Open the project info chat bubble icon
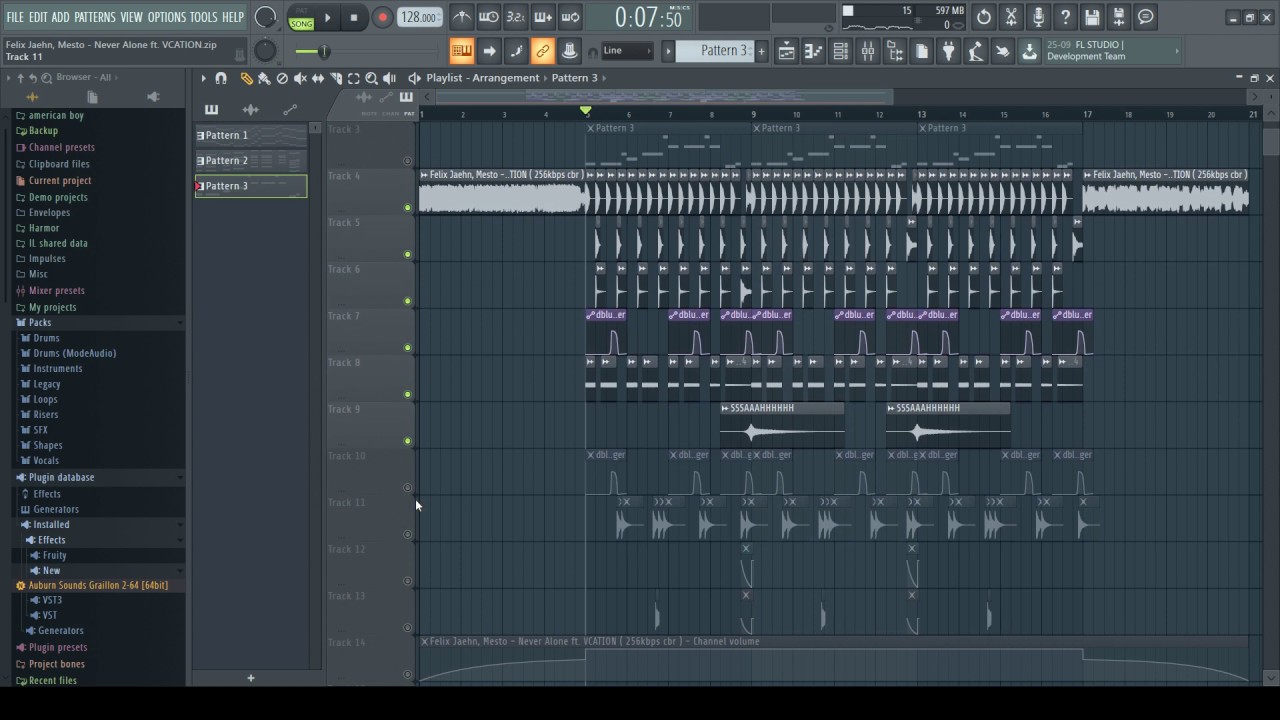This screenshot has height=720, width=1280. 1146,17
